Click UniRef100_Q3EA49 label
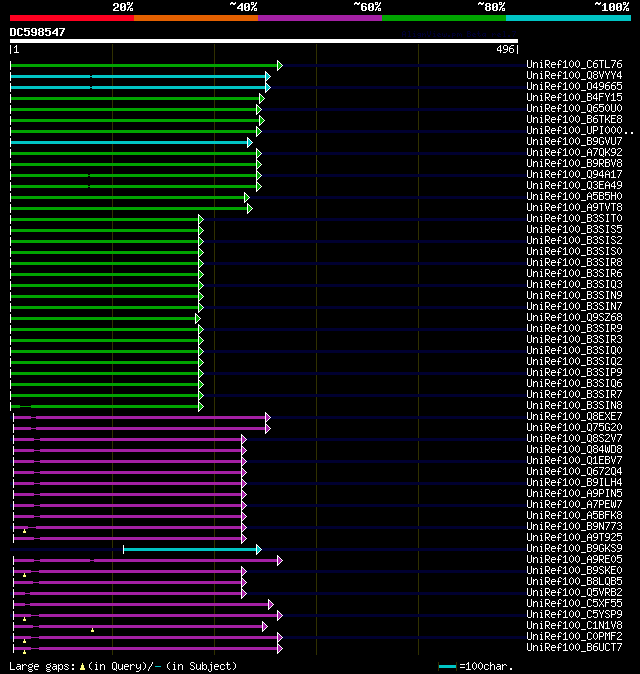640x674 pixels. tap(574, 185)
